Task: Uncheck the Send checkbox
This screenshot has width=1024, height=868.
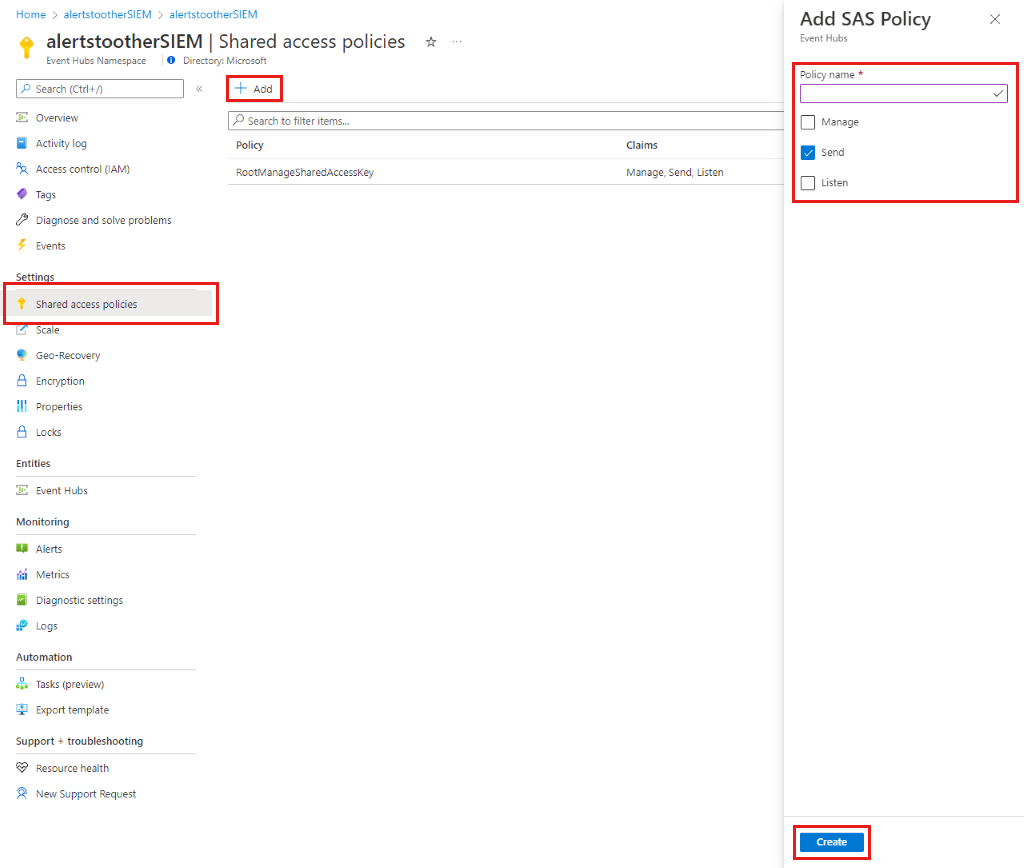Action: pos(808,152)
